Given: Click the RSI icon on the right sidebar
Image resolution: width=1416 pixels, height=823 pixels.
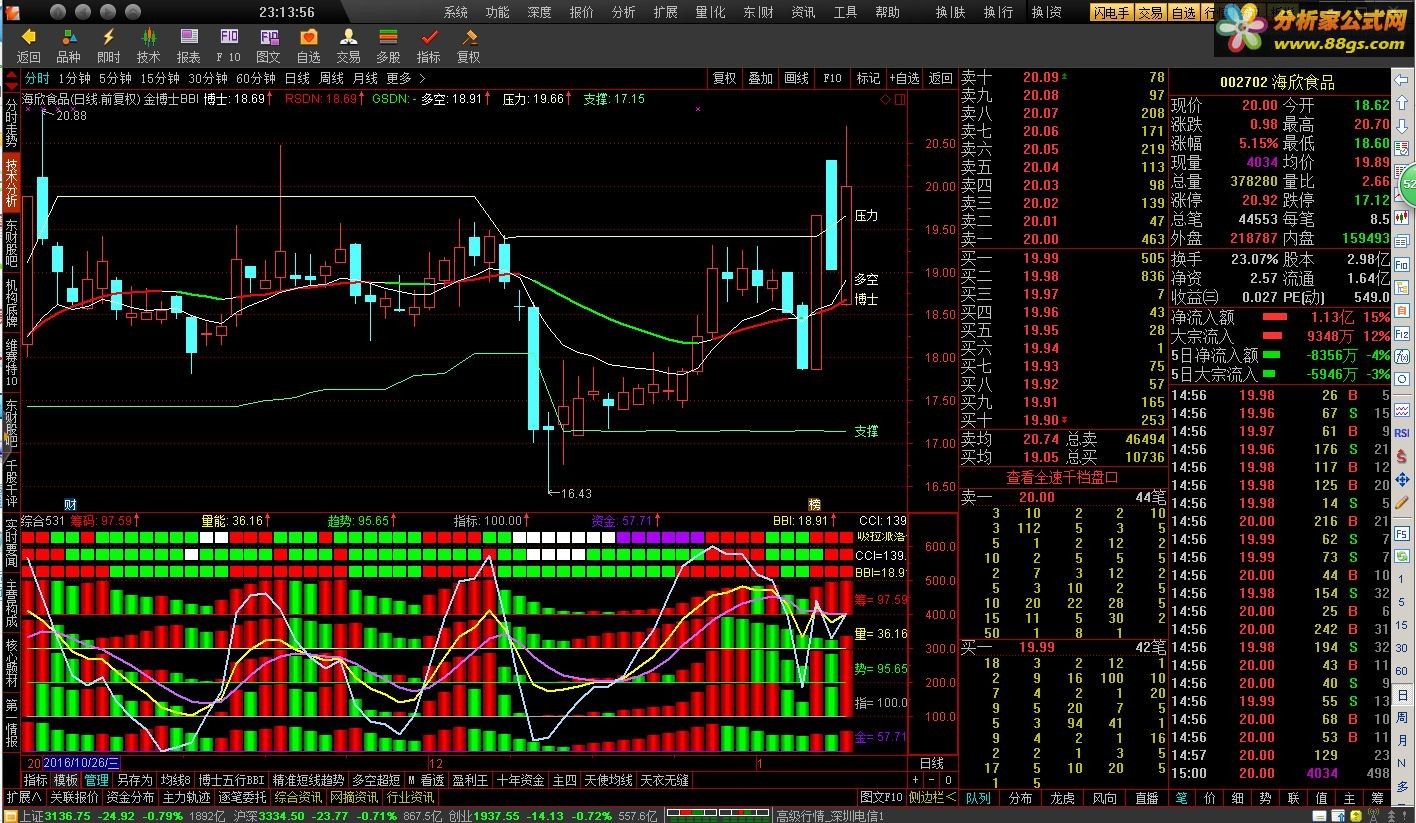Looking at the screenshot, I should click(1402, 432).
